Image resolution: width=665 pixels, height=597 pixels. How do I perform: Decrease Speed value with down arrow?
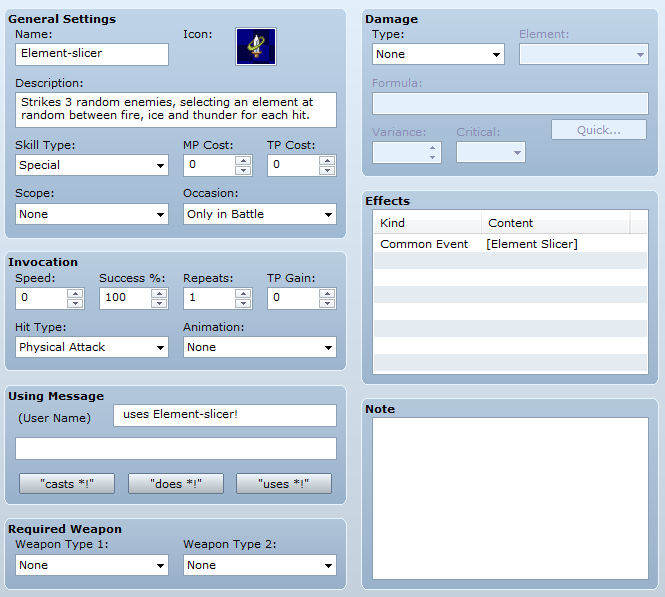pyautogui.click(x=75, y=303)
